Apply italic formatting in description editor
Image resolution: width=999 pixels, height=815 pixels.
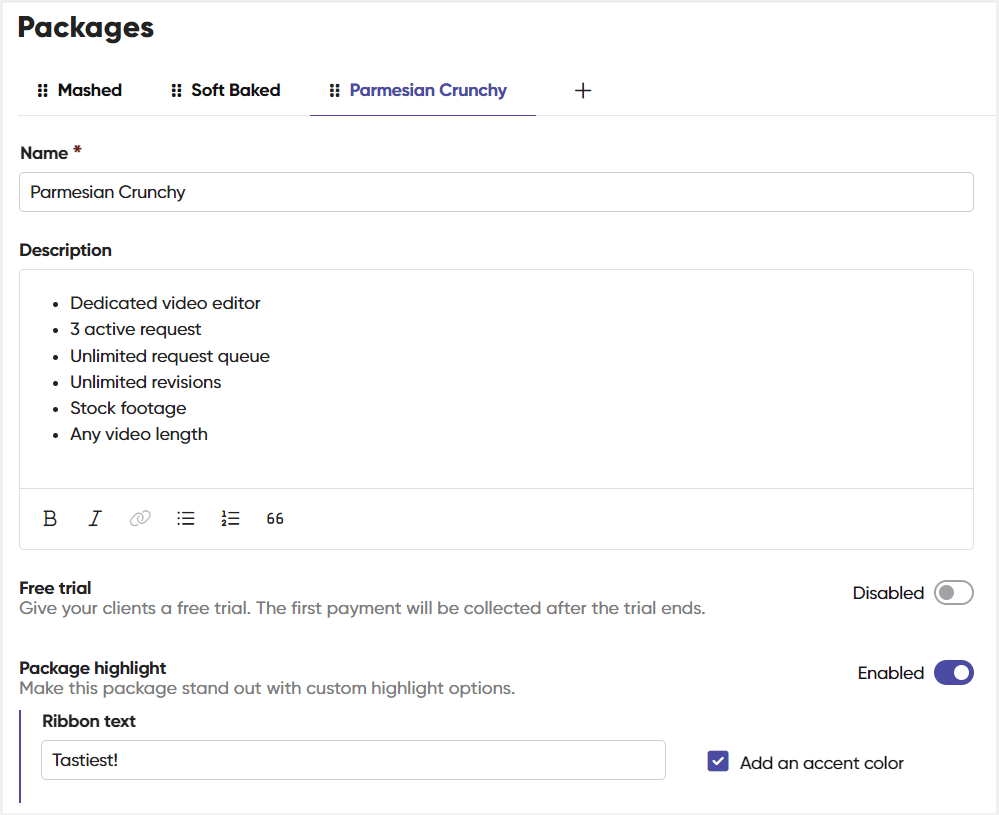95,519
